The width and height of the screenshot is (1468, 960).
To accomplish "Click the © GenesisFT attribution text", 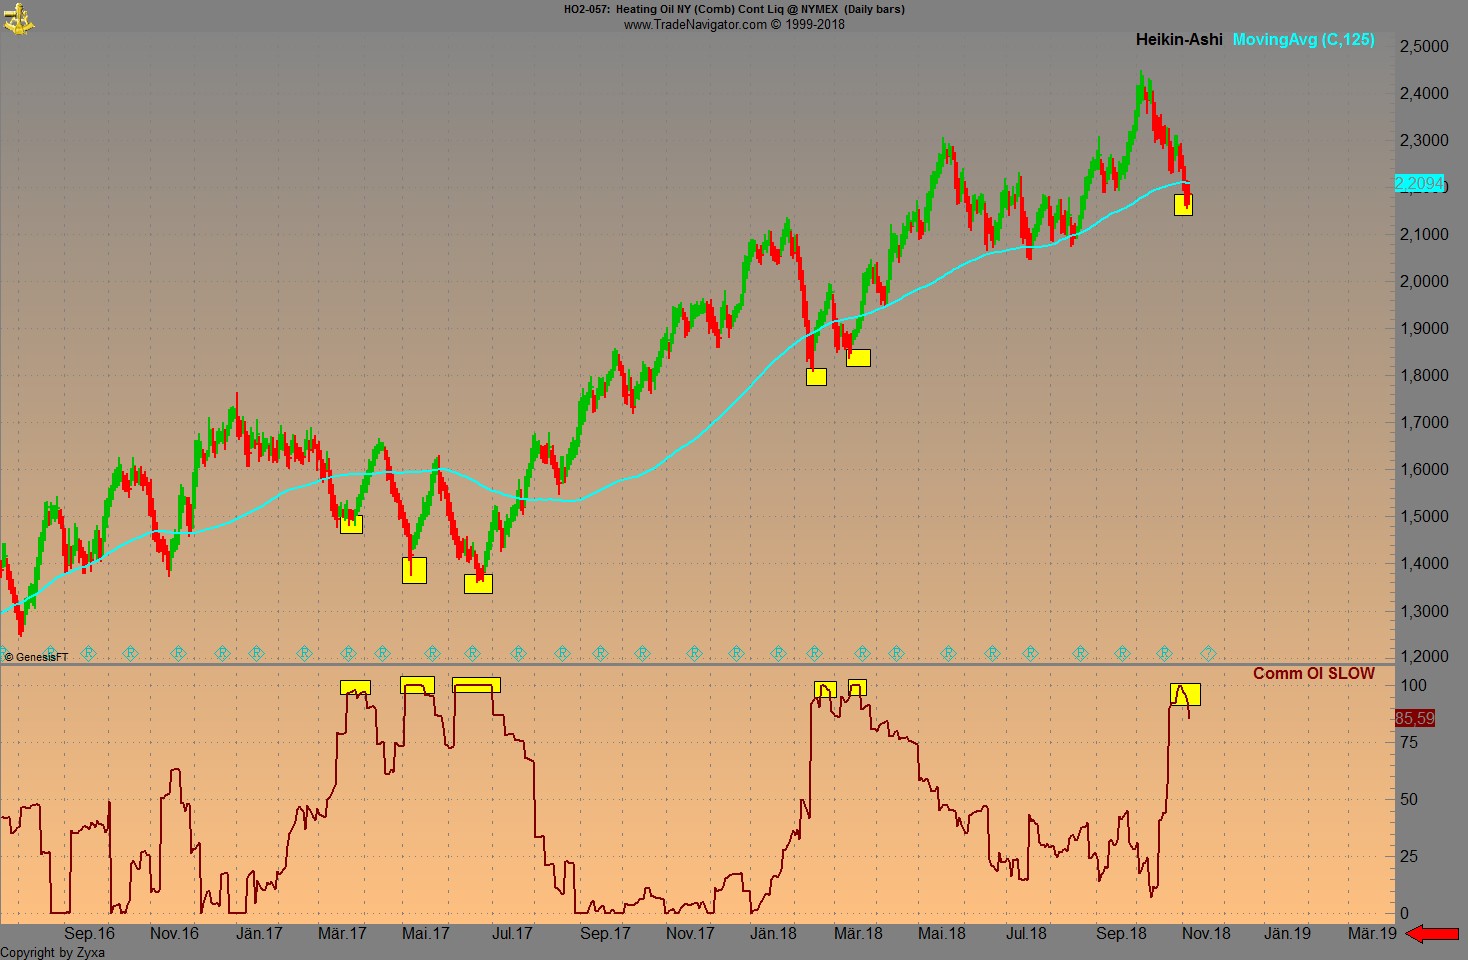I will (35, 658).
